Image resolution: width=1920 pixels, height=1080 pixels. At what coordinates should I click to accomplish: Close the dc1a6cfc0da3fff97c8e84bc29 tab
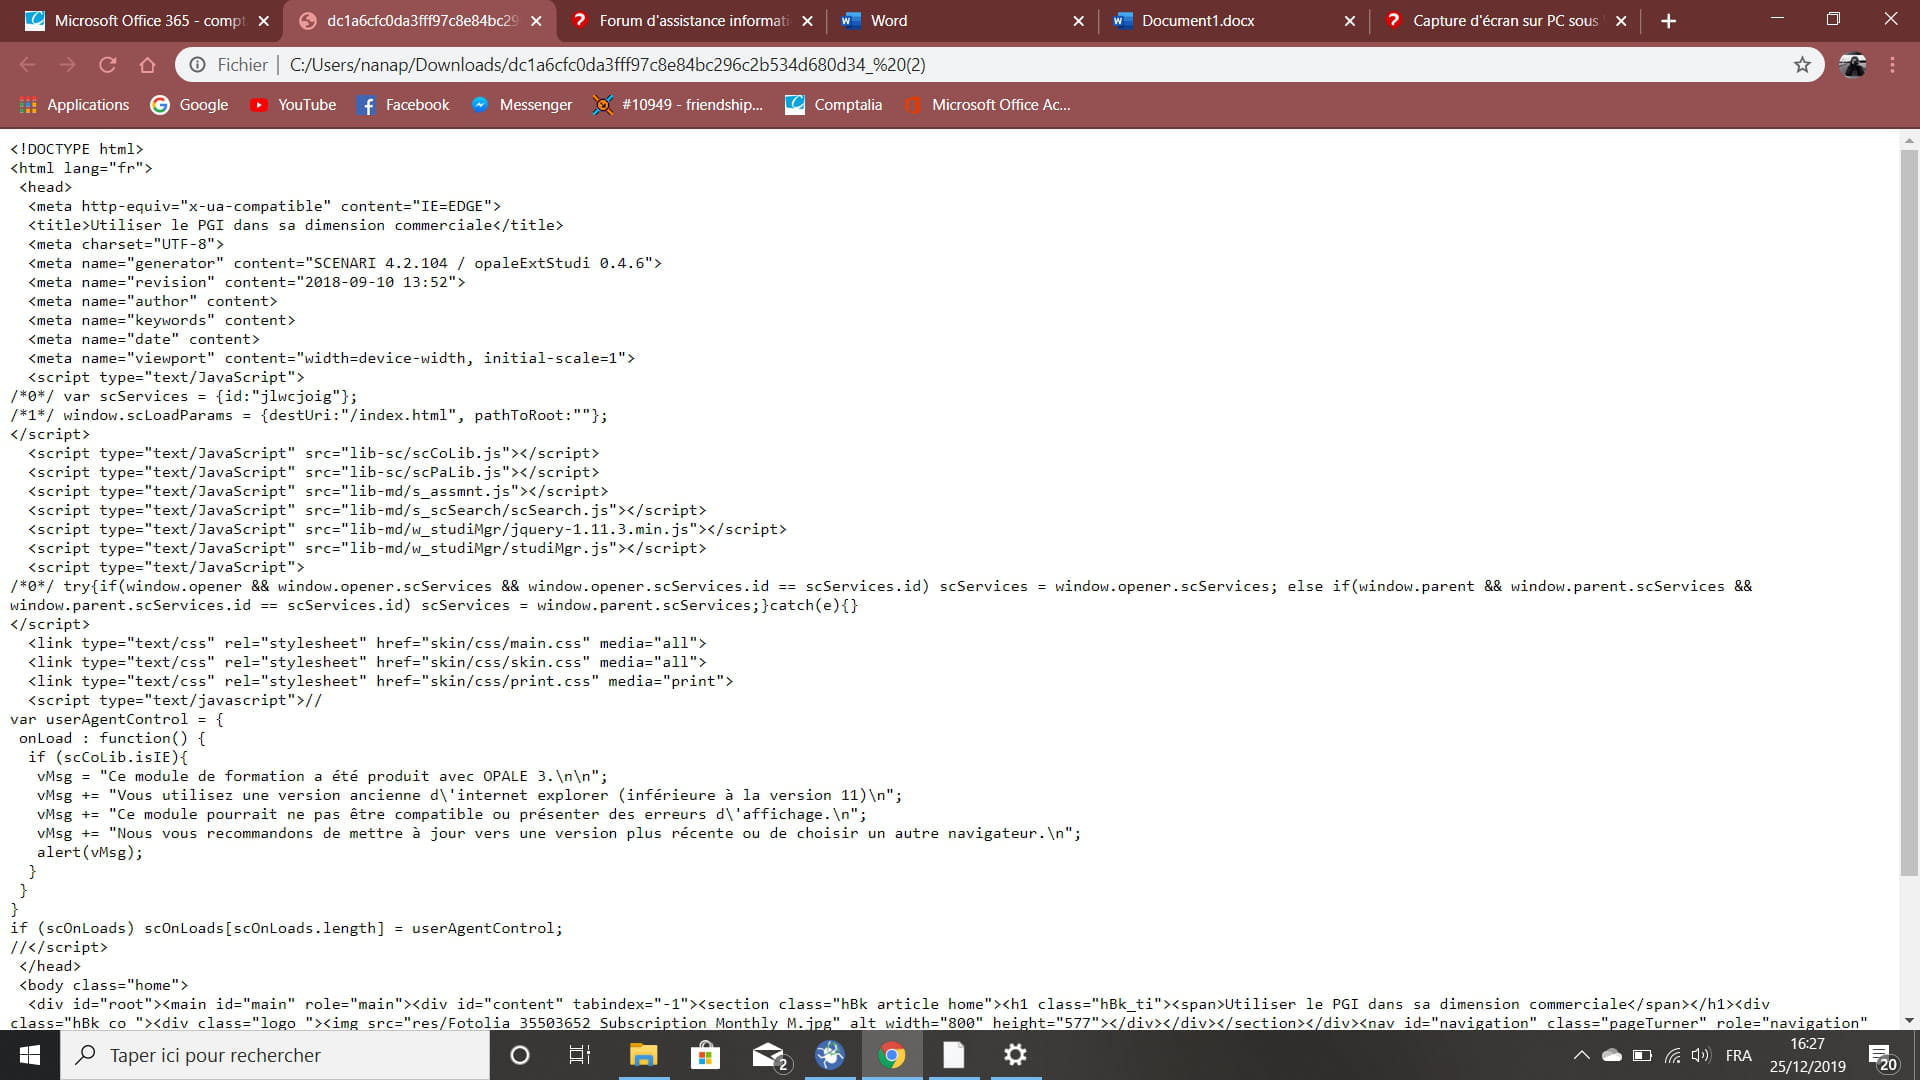(x=536, y=21)
